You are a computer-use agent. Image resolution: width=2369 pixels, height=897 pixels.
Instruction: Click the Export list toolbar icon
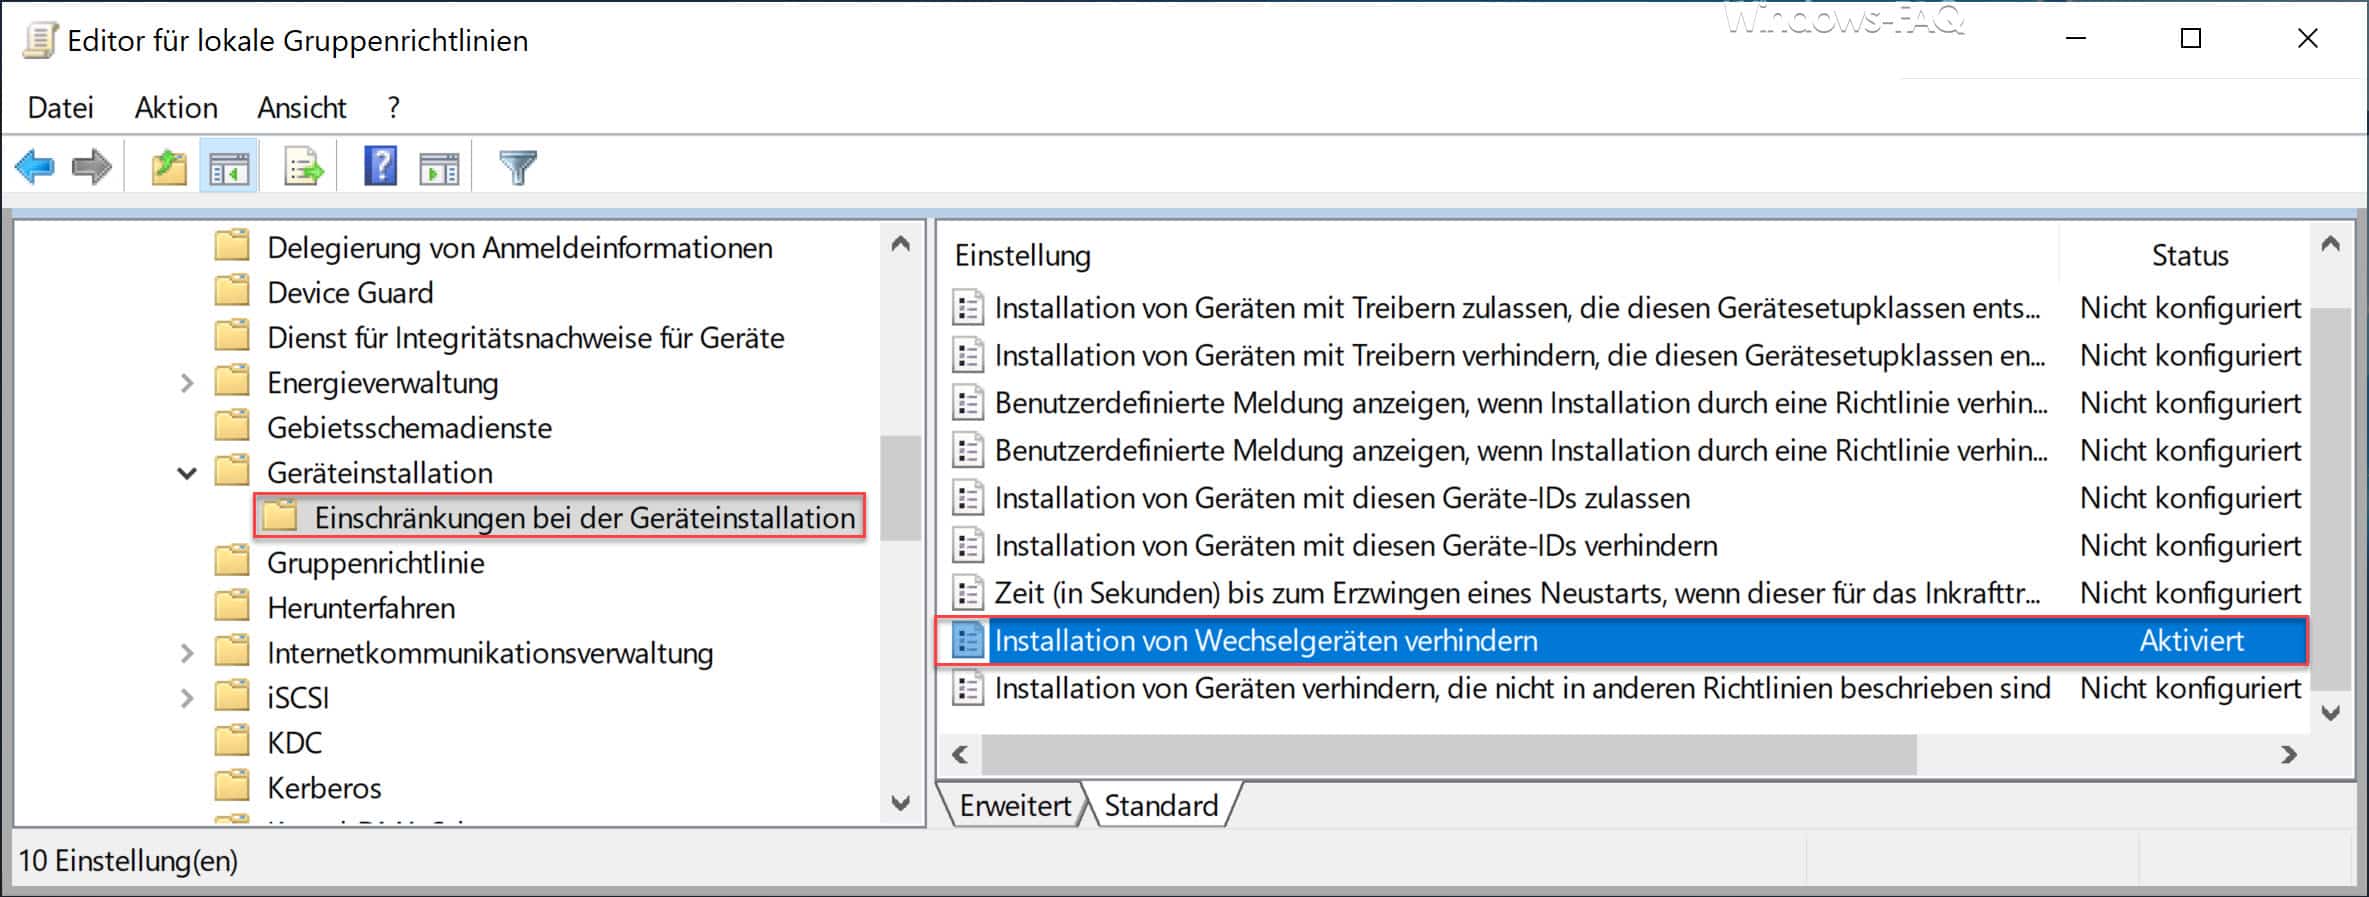tap(304, 168)
